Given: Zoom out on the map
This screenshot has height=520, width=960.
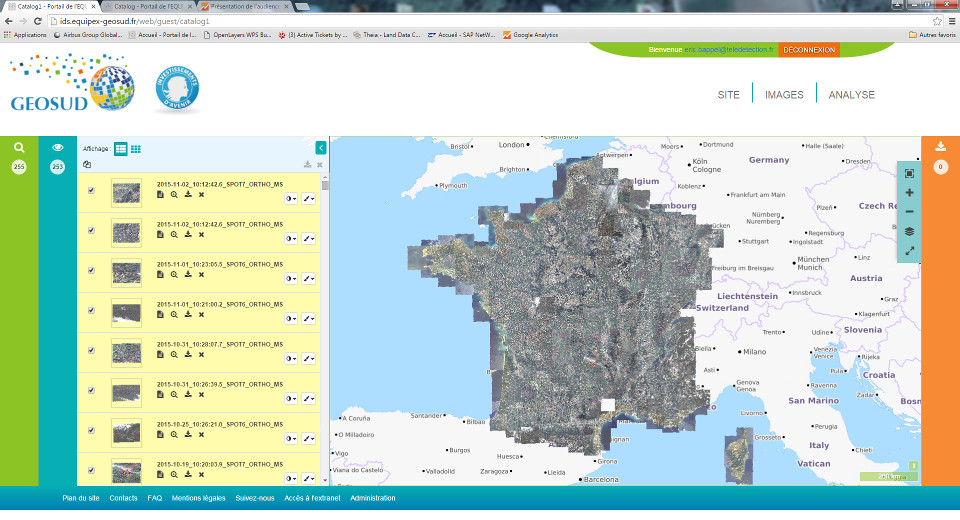Looking at the screenshot, I should pos(909,211).
